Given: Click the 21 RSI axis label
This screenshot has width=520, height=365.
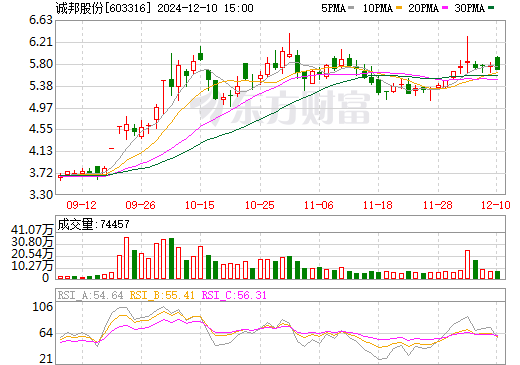Looking at the screenshot, I should pyautogui.click(x=46, y=359).
